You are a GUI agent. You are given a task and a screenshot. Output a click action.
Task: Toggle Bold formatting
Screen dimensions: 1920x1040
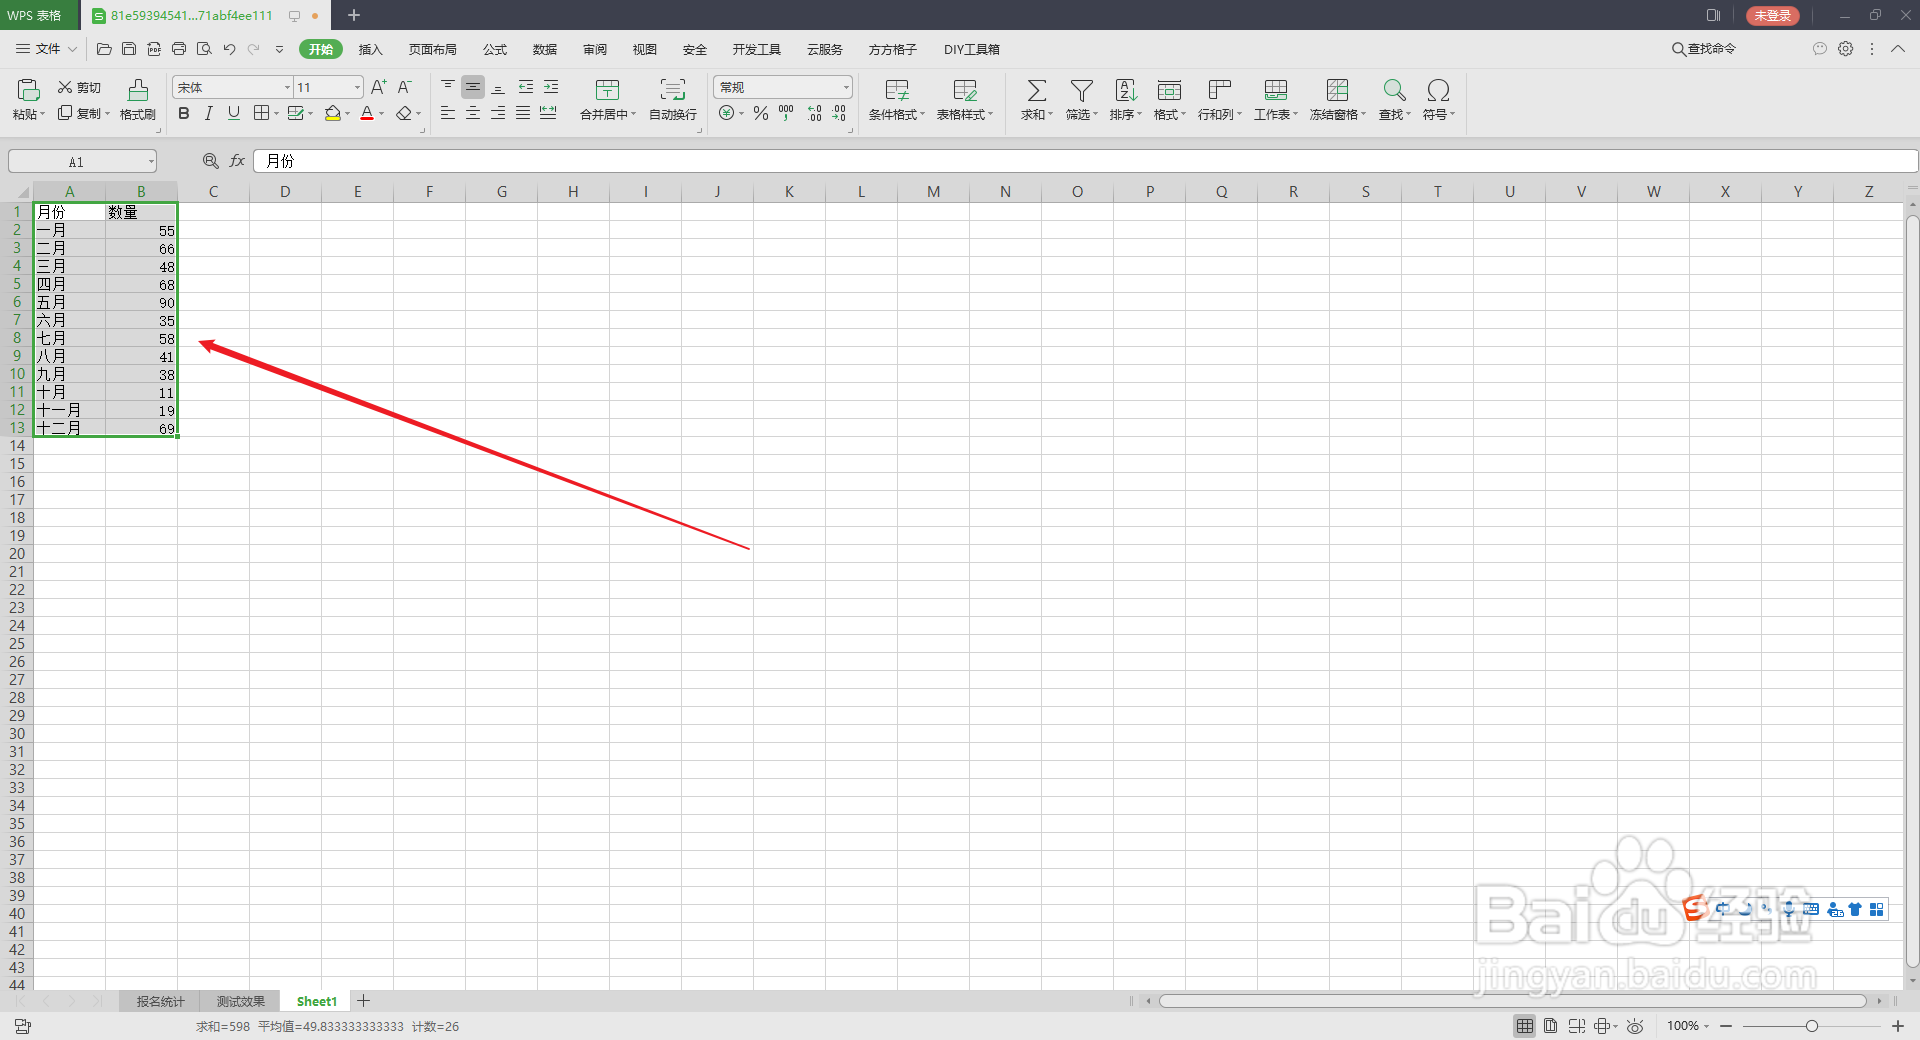click(184, 113)
